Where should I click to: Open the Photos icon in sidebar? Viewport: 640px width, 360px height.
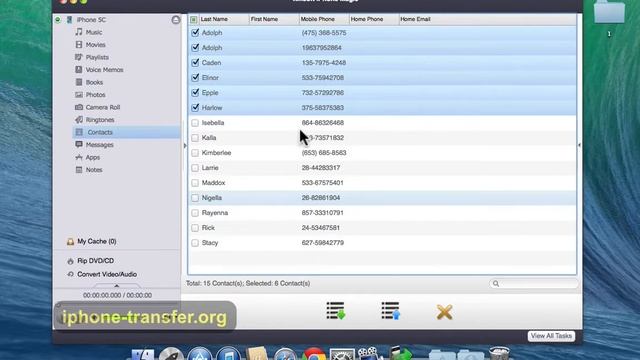[x=79, y=95]
